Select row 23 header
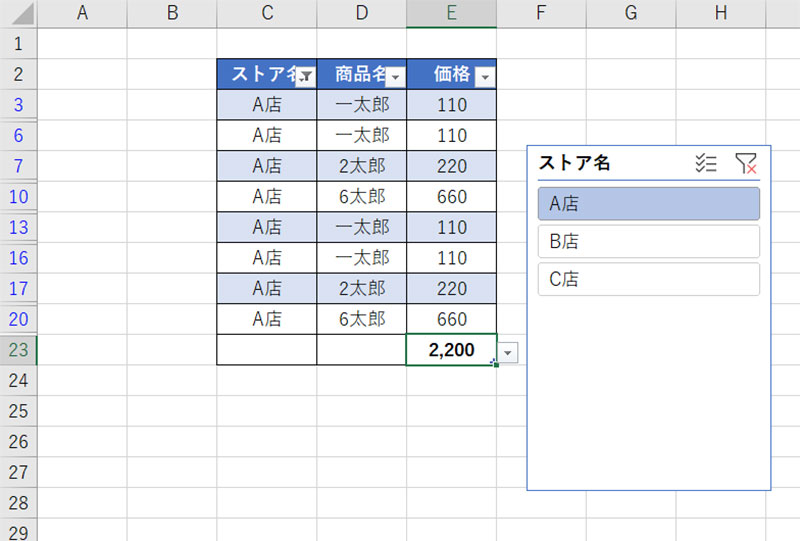The image size is (800, 541). coord(18,350)
